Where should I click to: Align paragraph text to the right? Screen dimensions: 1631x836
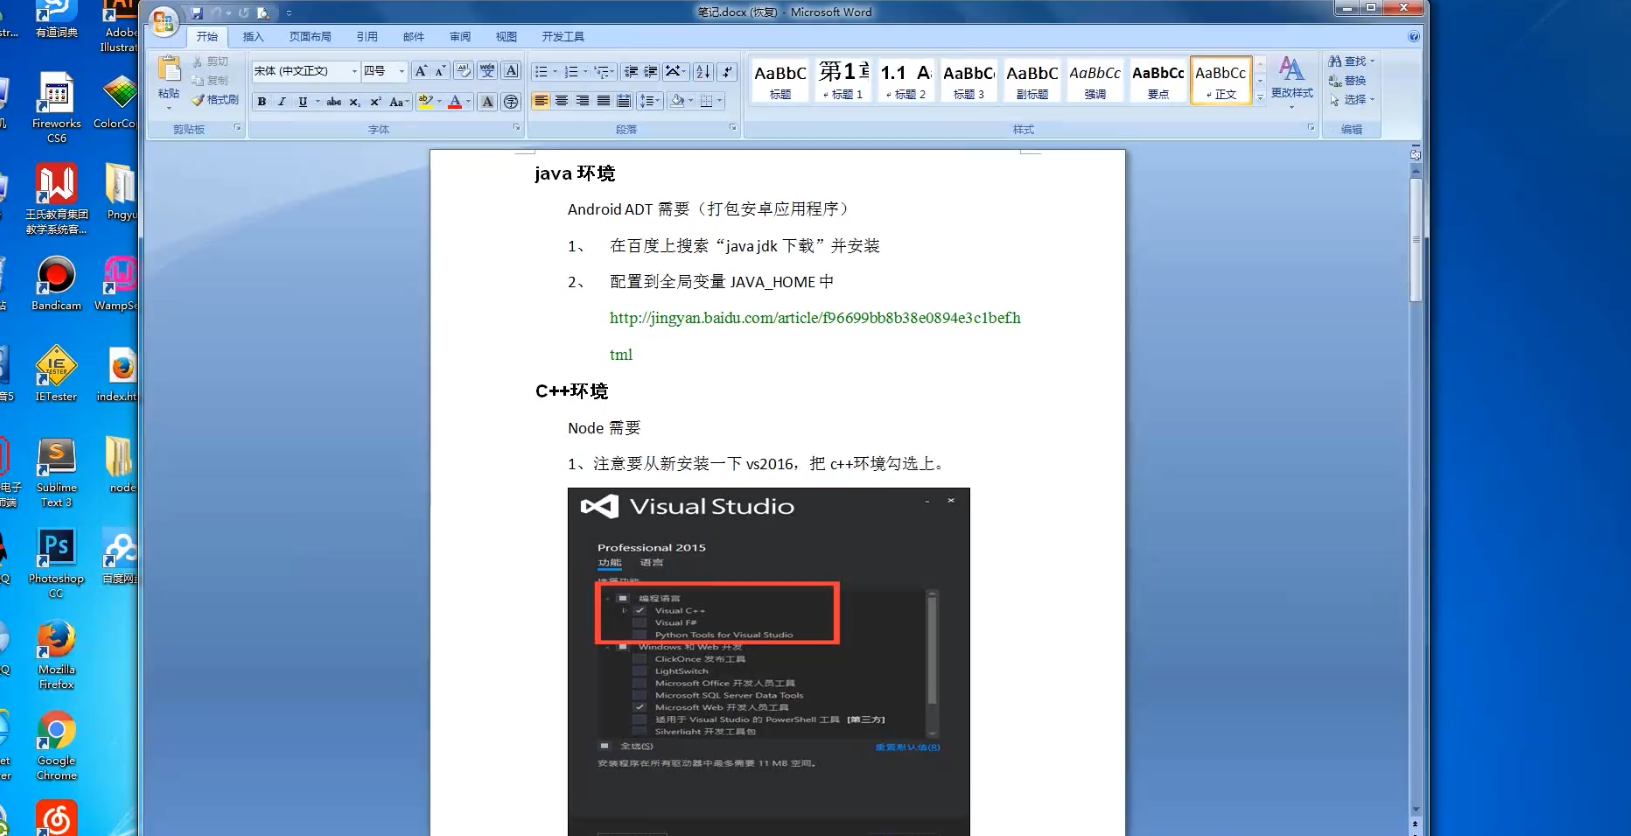pyautogui.click(x=583, y=101)
